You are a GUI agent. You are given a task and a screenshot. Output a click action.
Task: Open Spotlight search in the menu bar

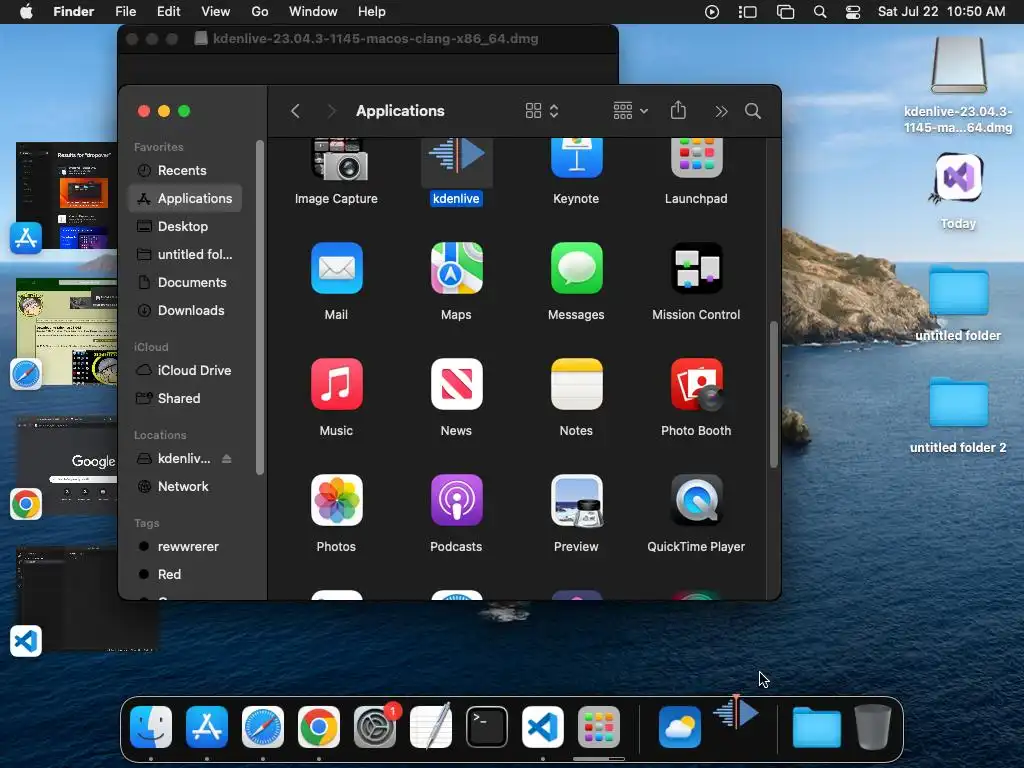tap(820, 12)
